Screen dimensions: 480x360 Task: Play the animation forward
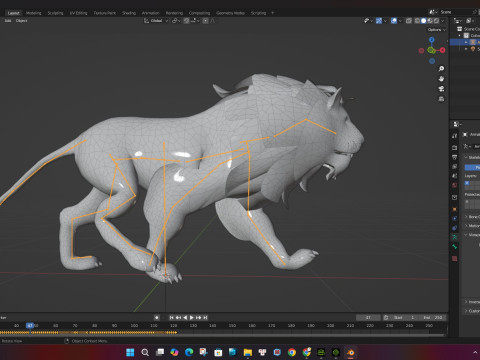tap(192, 317)
